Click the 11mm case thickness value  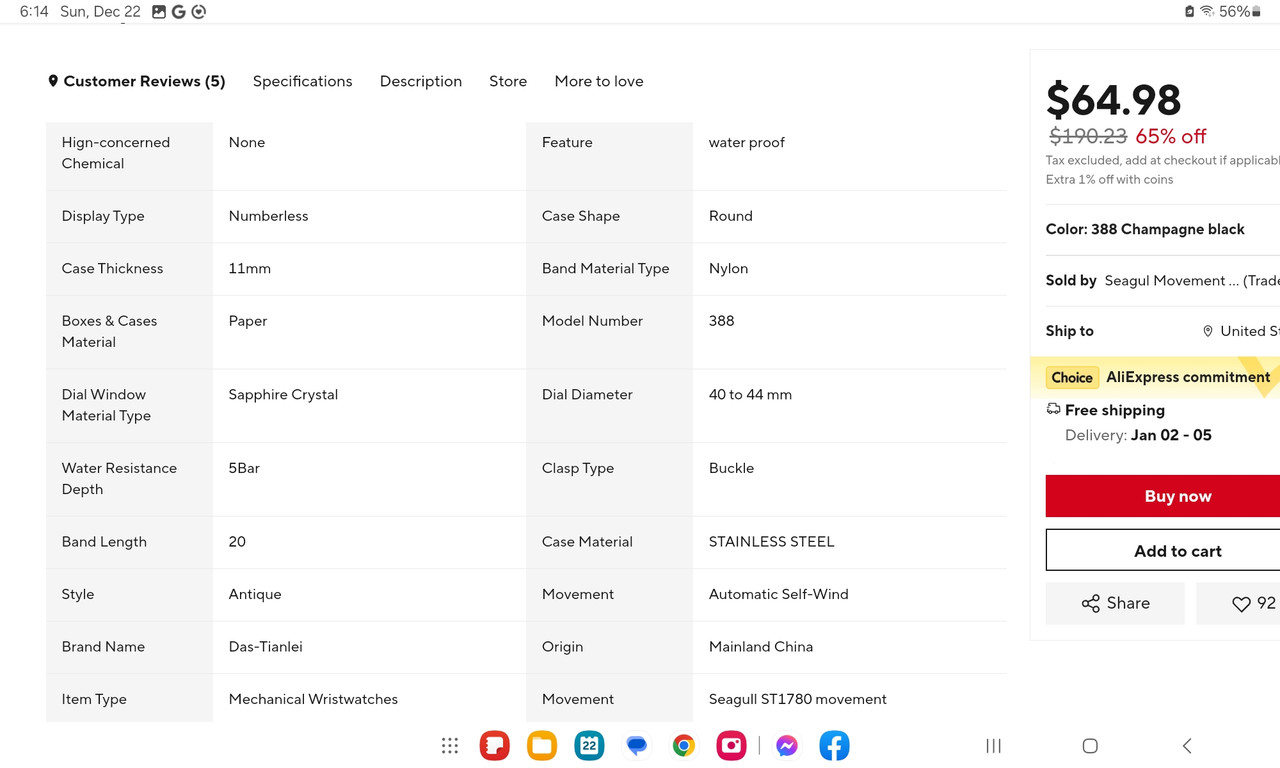[250, 269]
